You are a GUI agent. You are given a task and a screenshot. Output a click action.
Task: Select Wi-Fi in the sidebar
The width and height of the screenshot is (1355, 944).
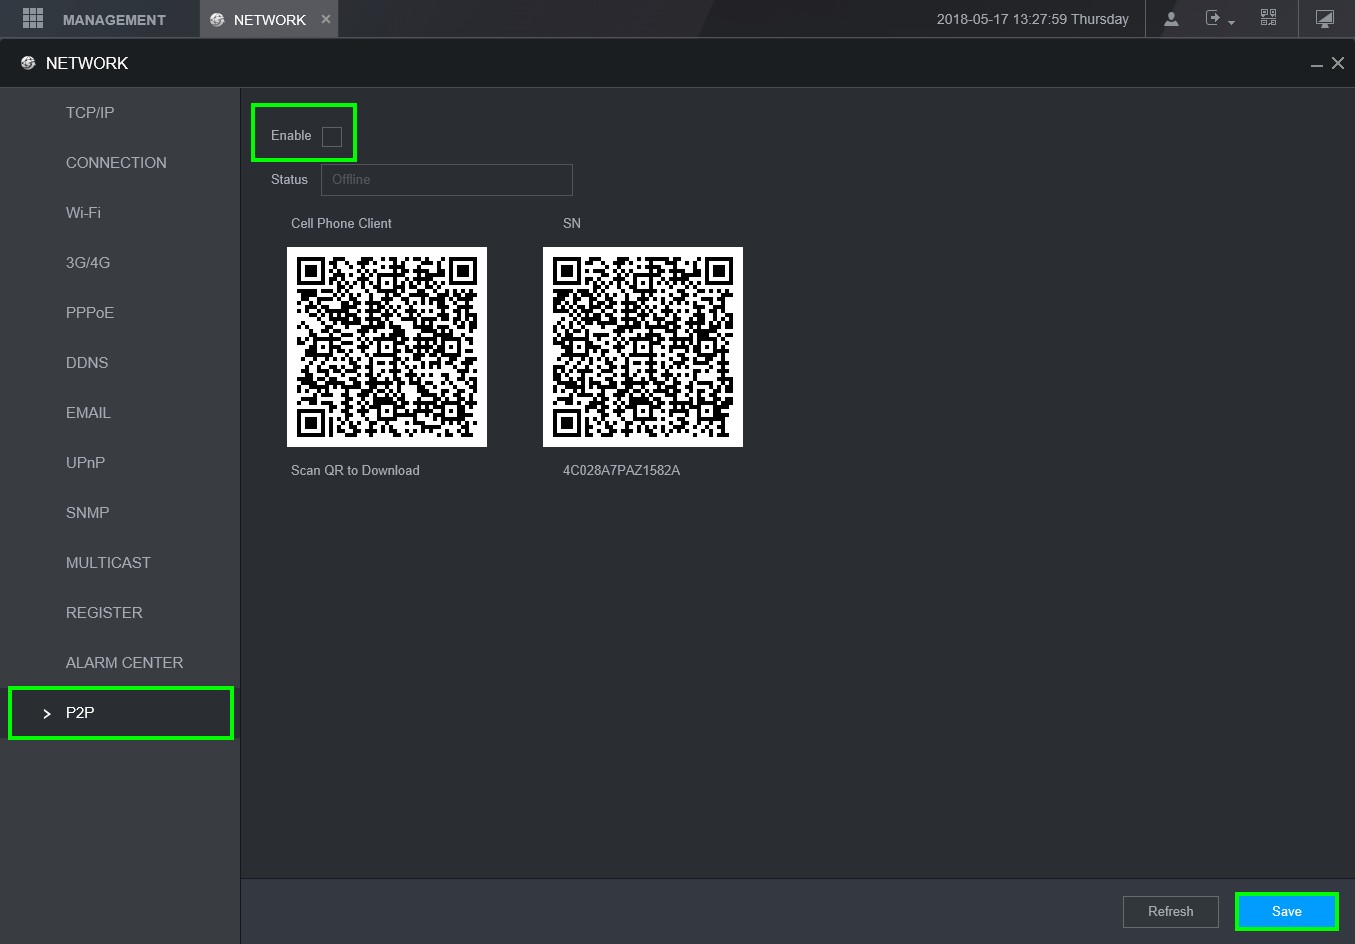83,212
